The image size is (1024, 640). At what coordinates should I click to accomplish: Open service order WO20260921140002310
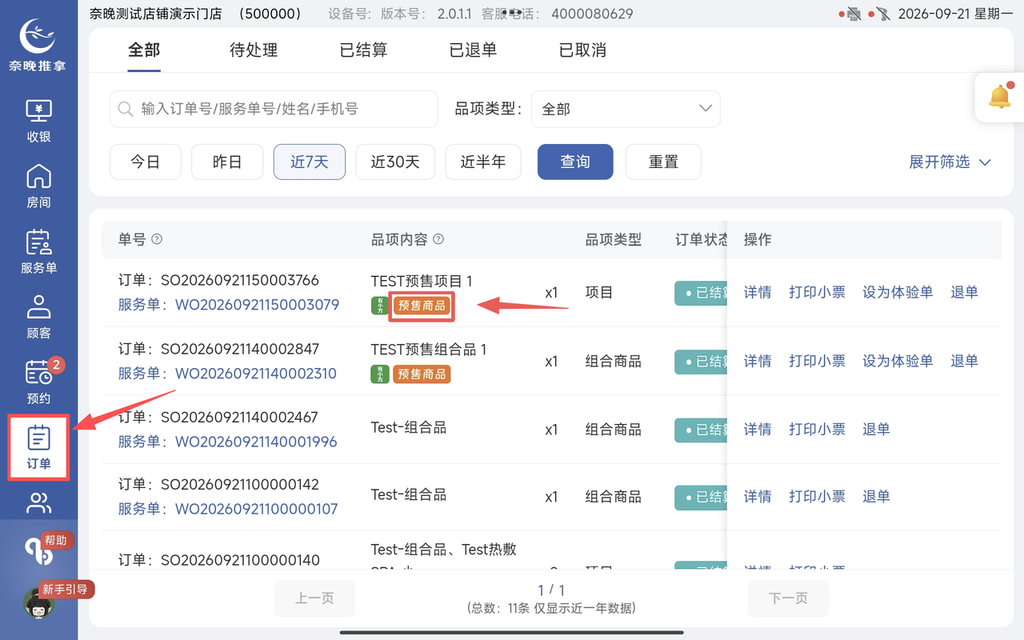256,374
